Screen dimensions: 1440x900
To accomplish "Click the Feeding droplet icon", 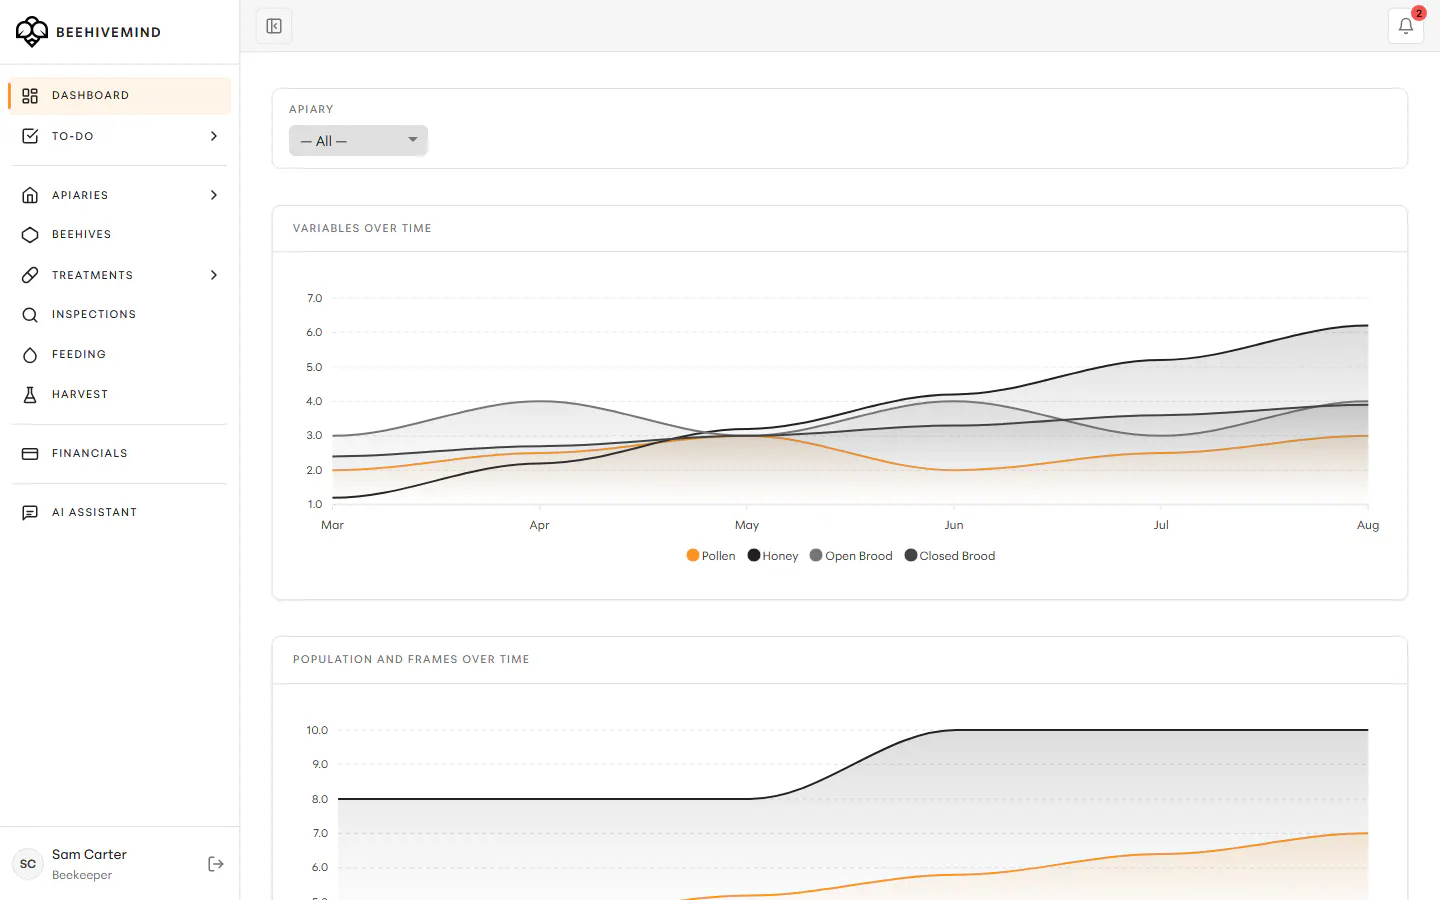I will point(30,355).
